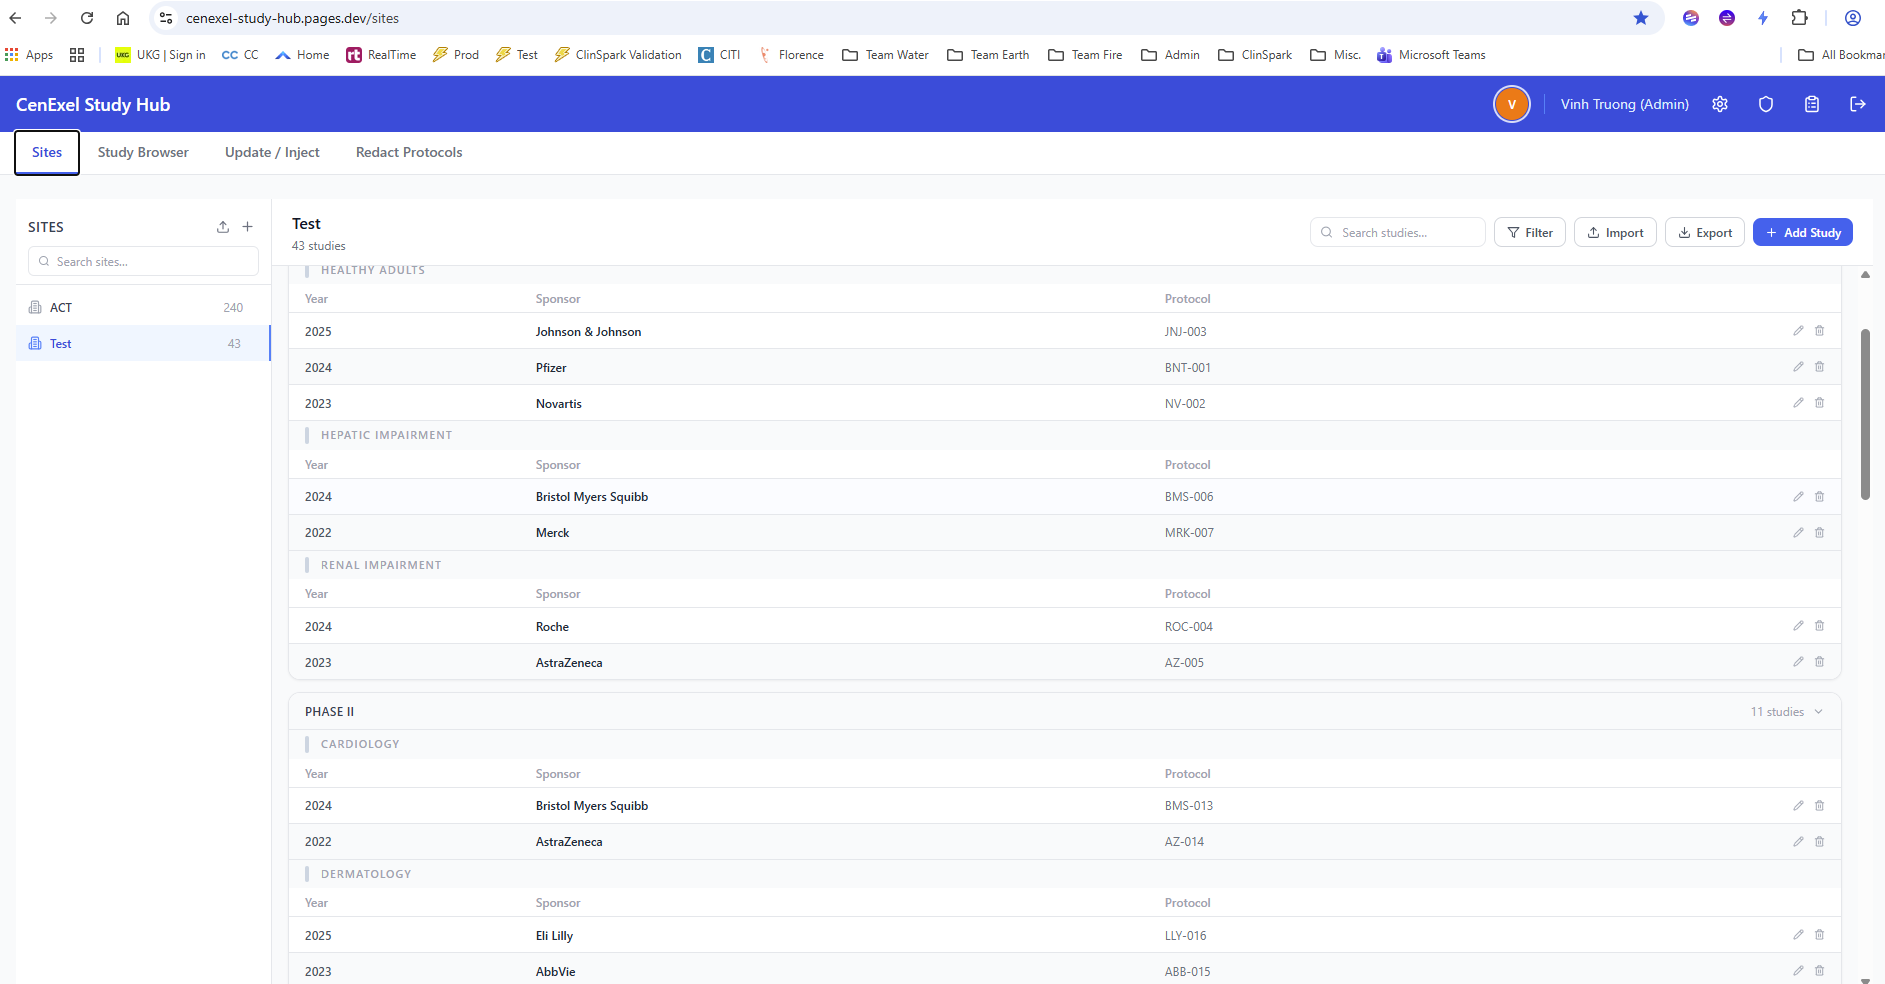Click the Add Study button
Viewport: 1885px width, 984px height.
(1803, 232)
